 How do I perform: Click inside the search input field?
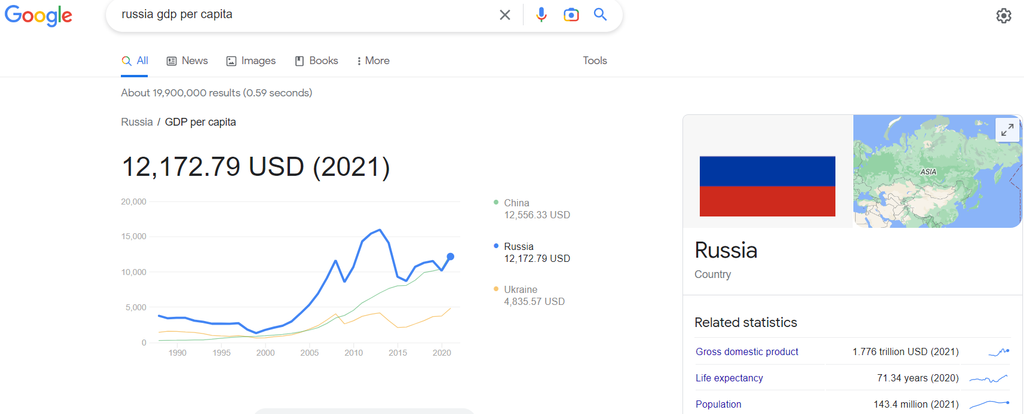300,15
